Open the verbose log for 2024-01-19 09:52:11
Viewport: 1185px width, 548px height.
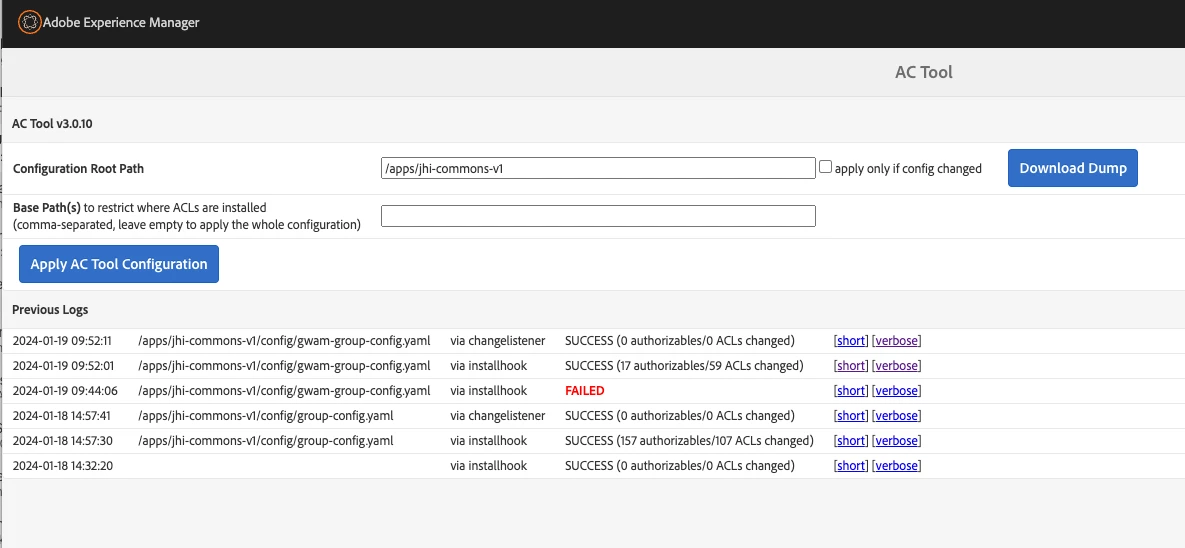(896, 341)
